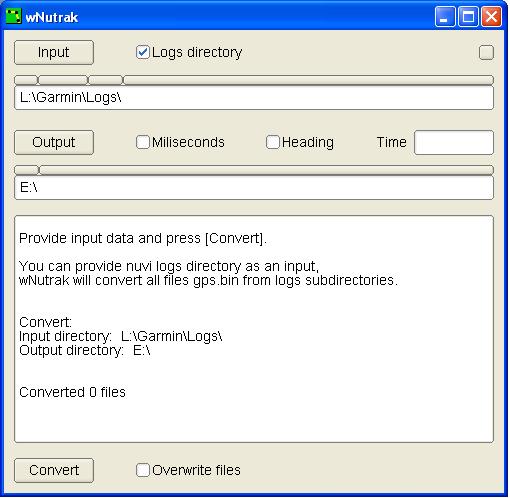Click the 'Converted 0 files' log line
This screenshot has height=498, width=510.
(72, 392)
